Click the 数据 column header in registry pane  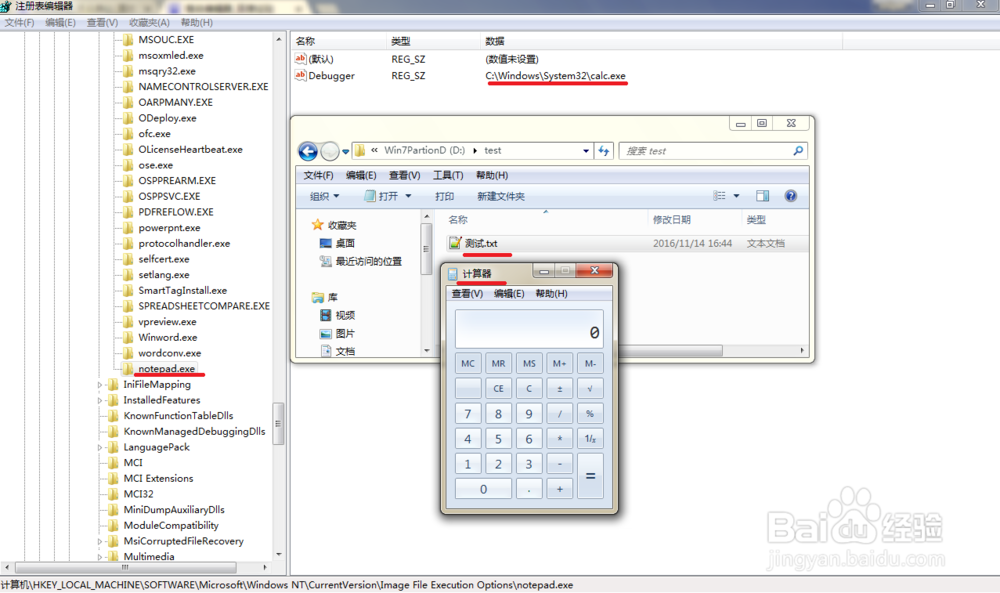point(494,41)
